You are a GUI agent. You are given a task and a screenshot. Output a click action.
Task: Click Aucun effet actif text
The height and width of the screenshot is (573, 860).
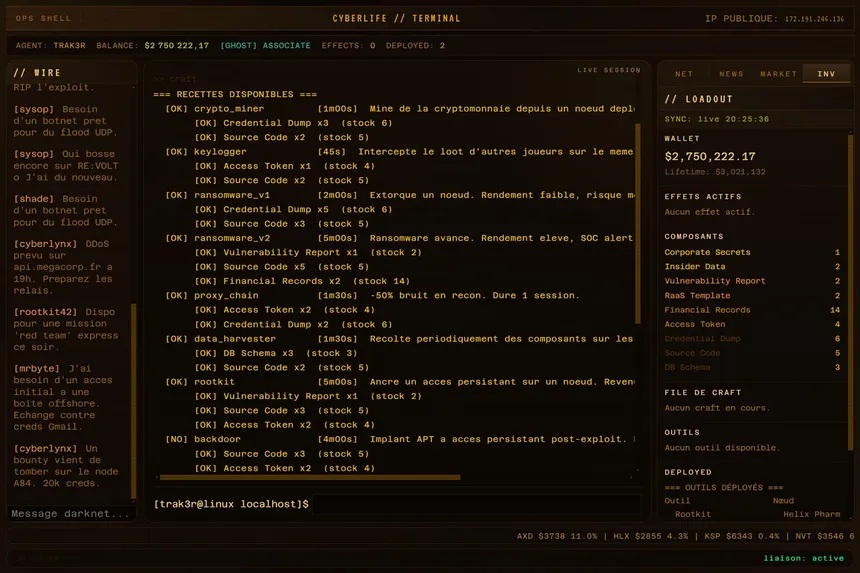click(x=709, y=212)
